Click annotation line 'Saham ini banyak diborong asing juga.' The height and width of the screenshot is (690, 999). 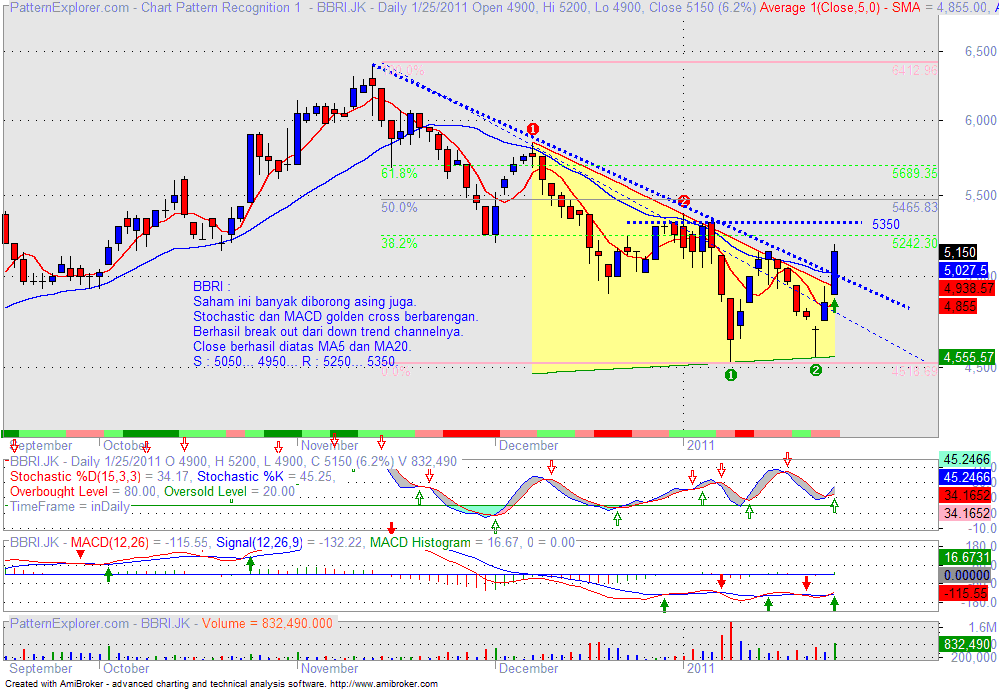[x=305, y=301]
